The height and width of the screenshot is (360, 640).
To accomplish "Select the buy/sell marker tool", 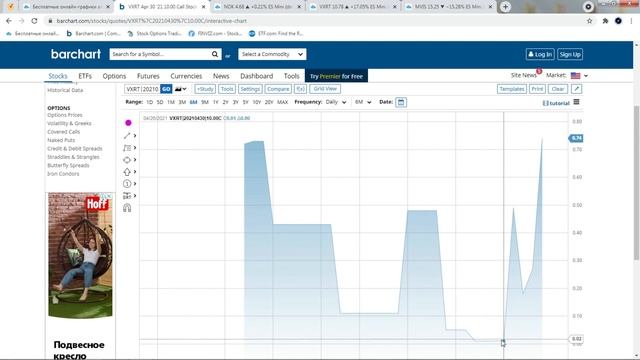I will tap(127, 196).
